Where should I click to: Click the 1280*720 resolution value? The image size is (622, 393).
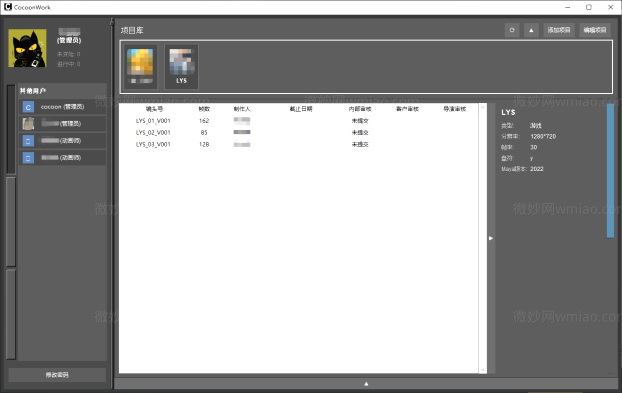click(x=543, y=136)
